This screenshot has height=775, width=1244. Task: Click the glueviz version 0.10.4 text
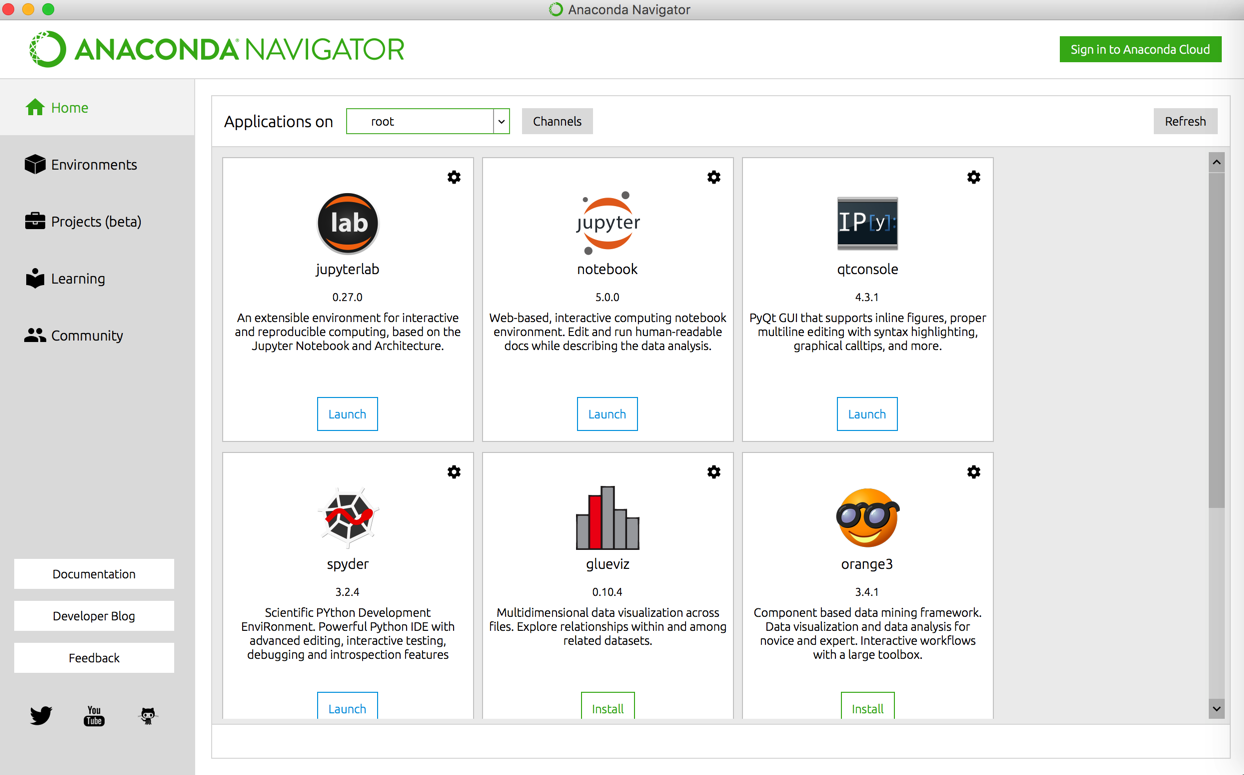(x=607, y=592)
